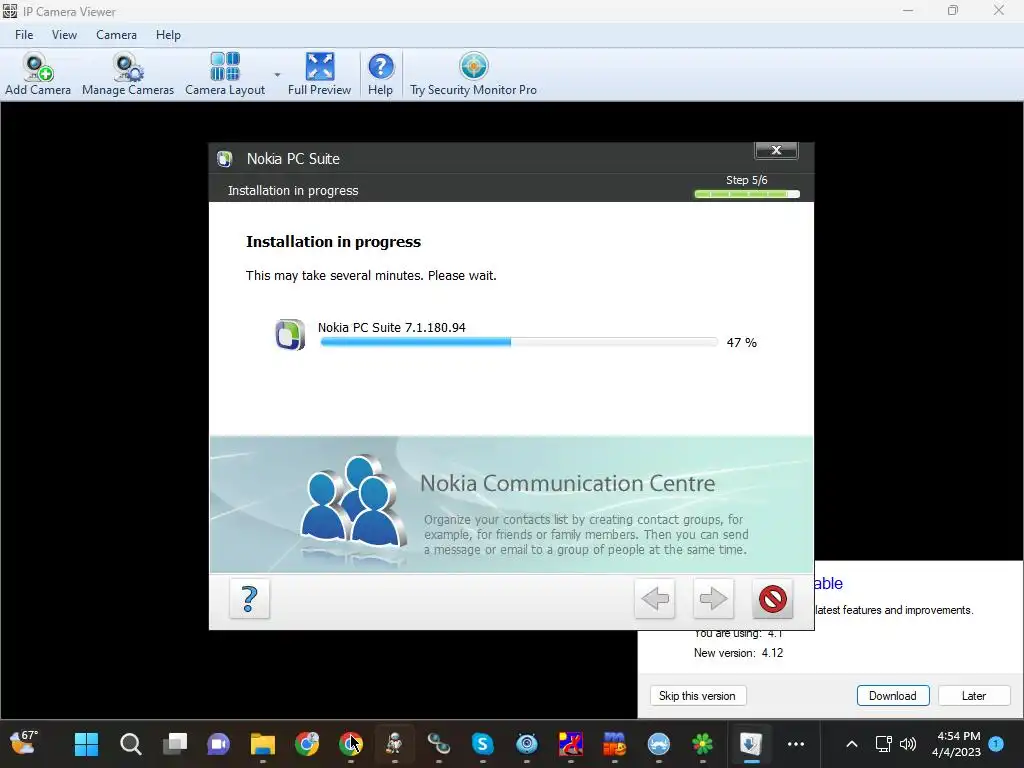1024x768 pixels.
Task: Open Task View on the taskbar
Action: pyautogui.click(x=174, y=744)
